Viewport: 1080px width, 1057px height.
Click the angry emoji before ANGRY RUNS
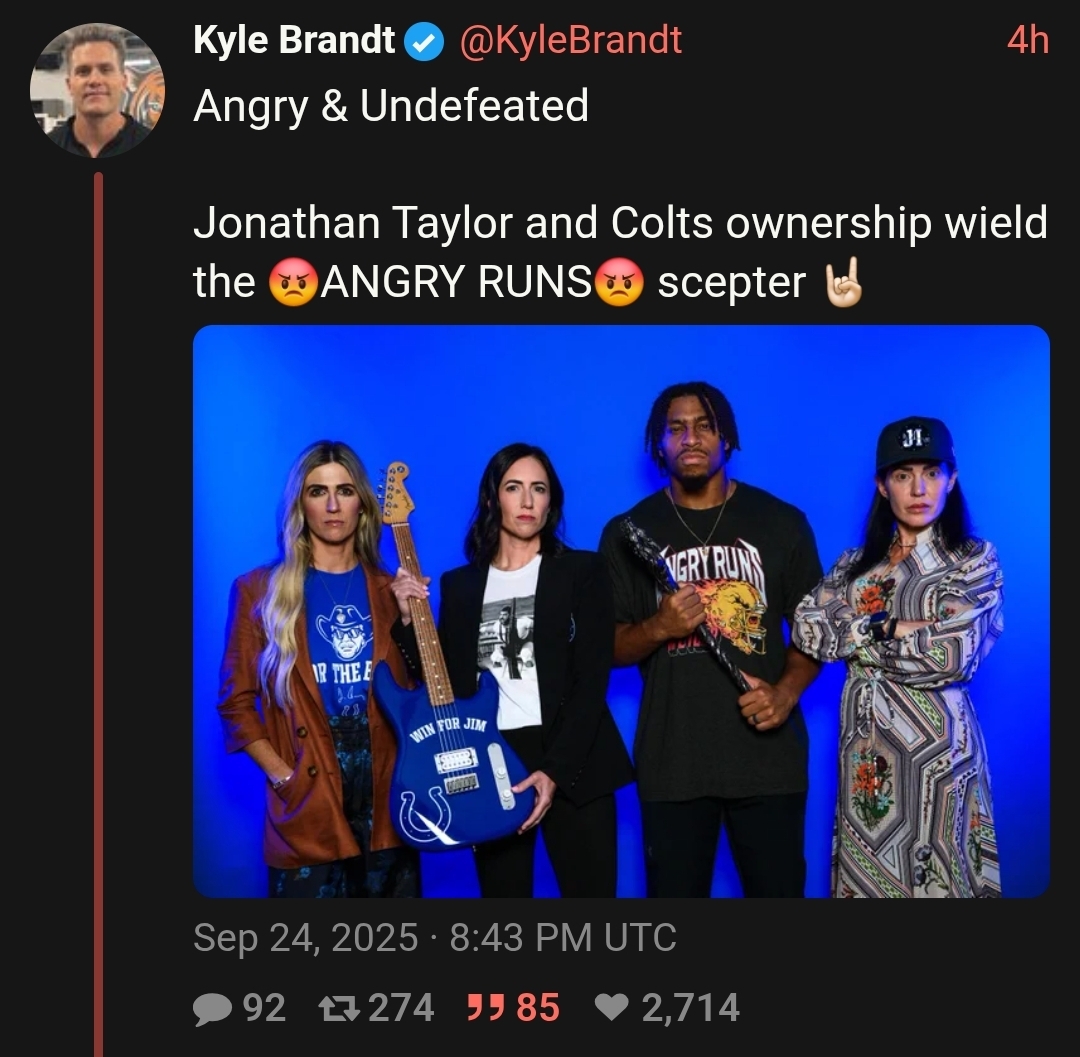coord(293,282)
